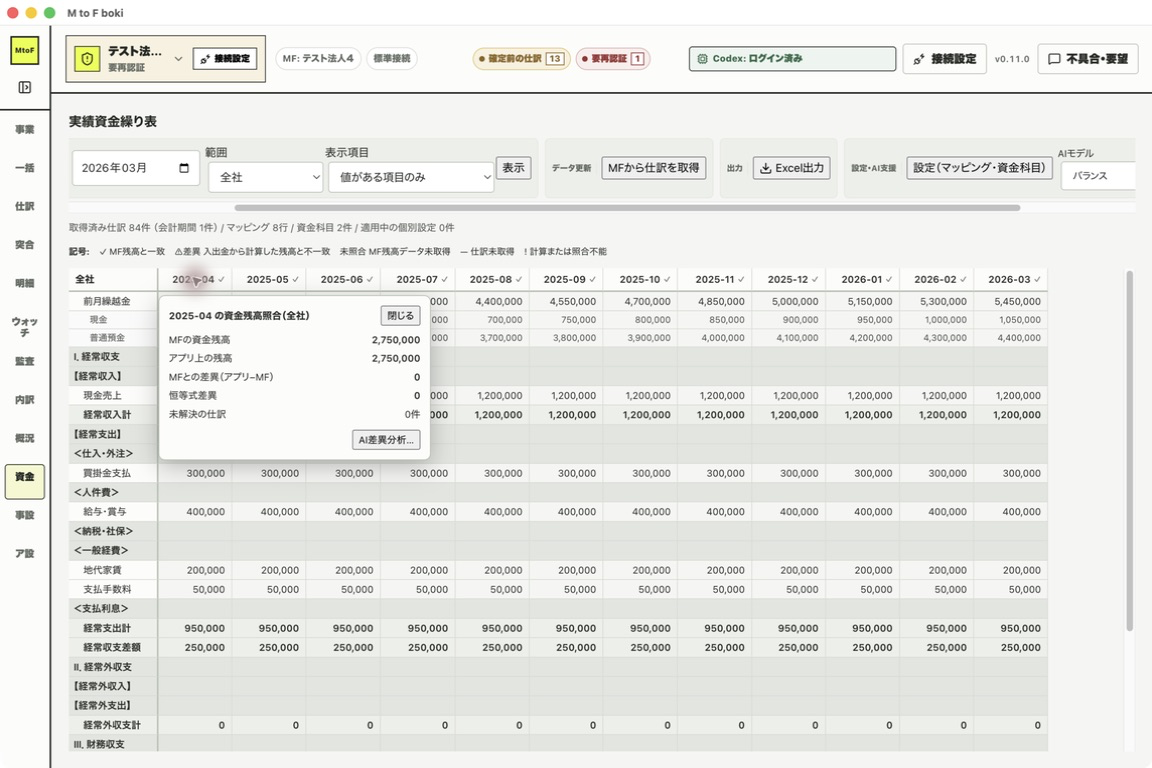Open the 明細 sidebar section

24,283
